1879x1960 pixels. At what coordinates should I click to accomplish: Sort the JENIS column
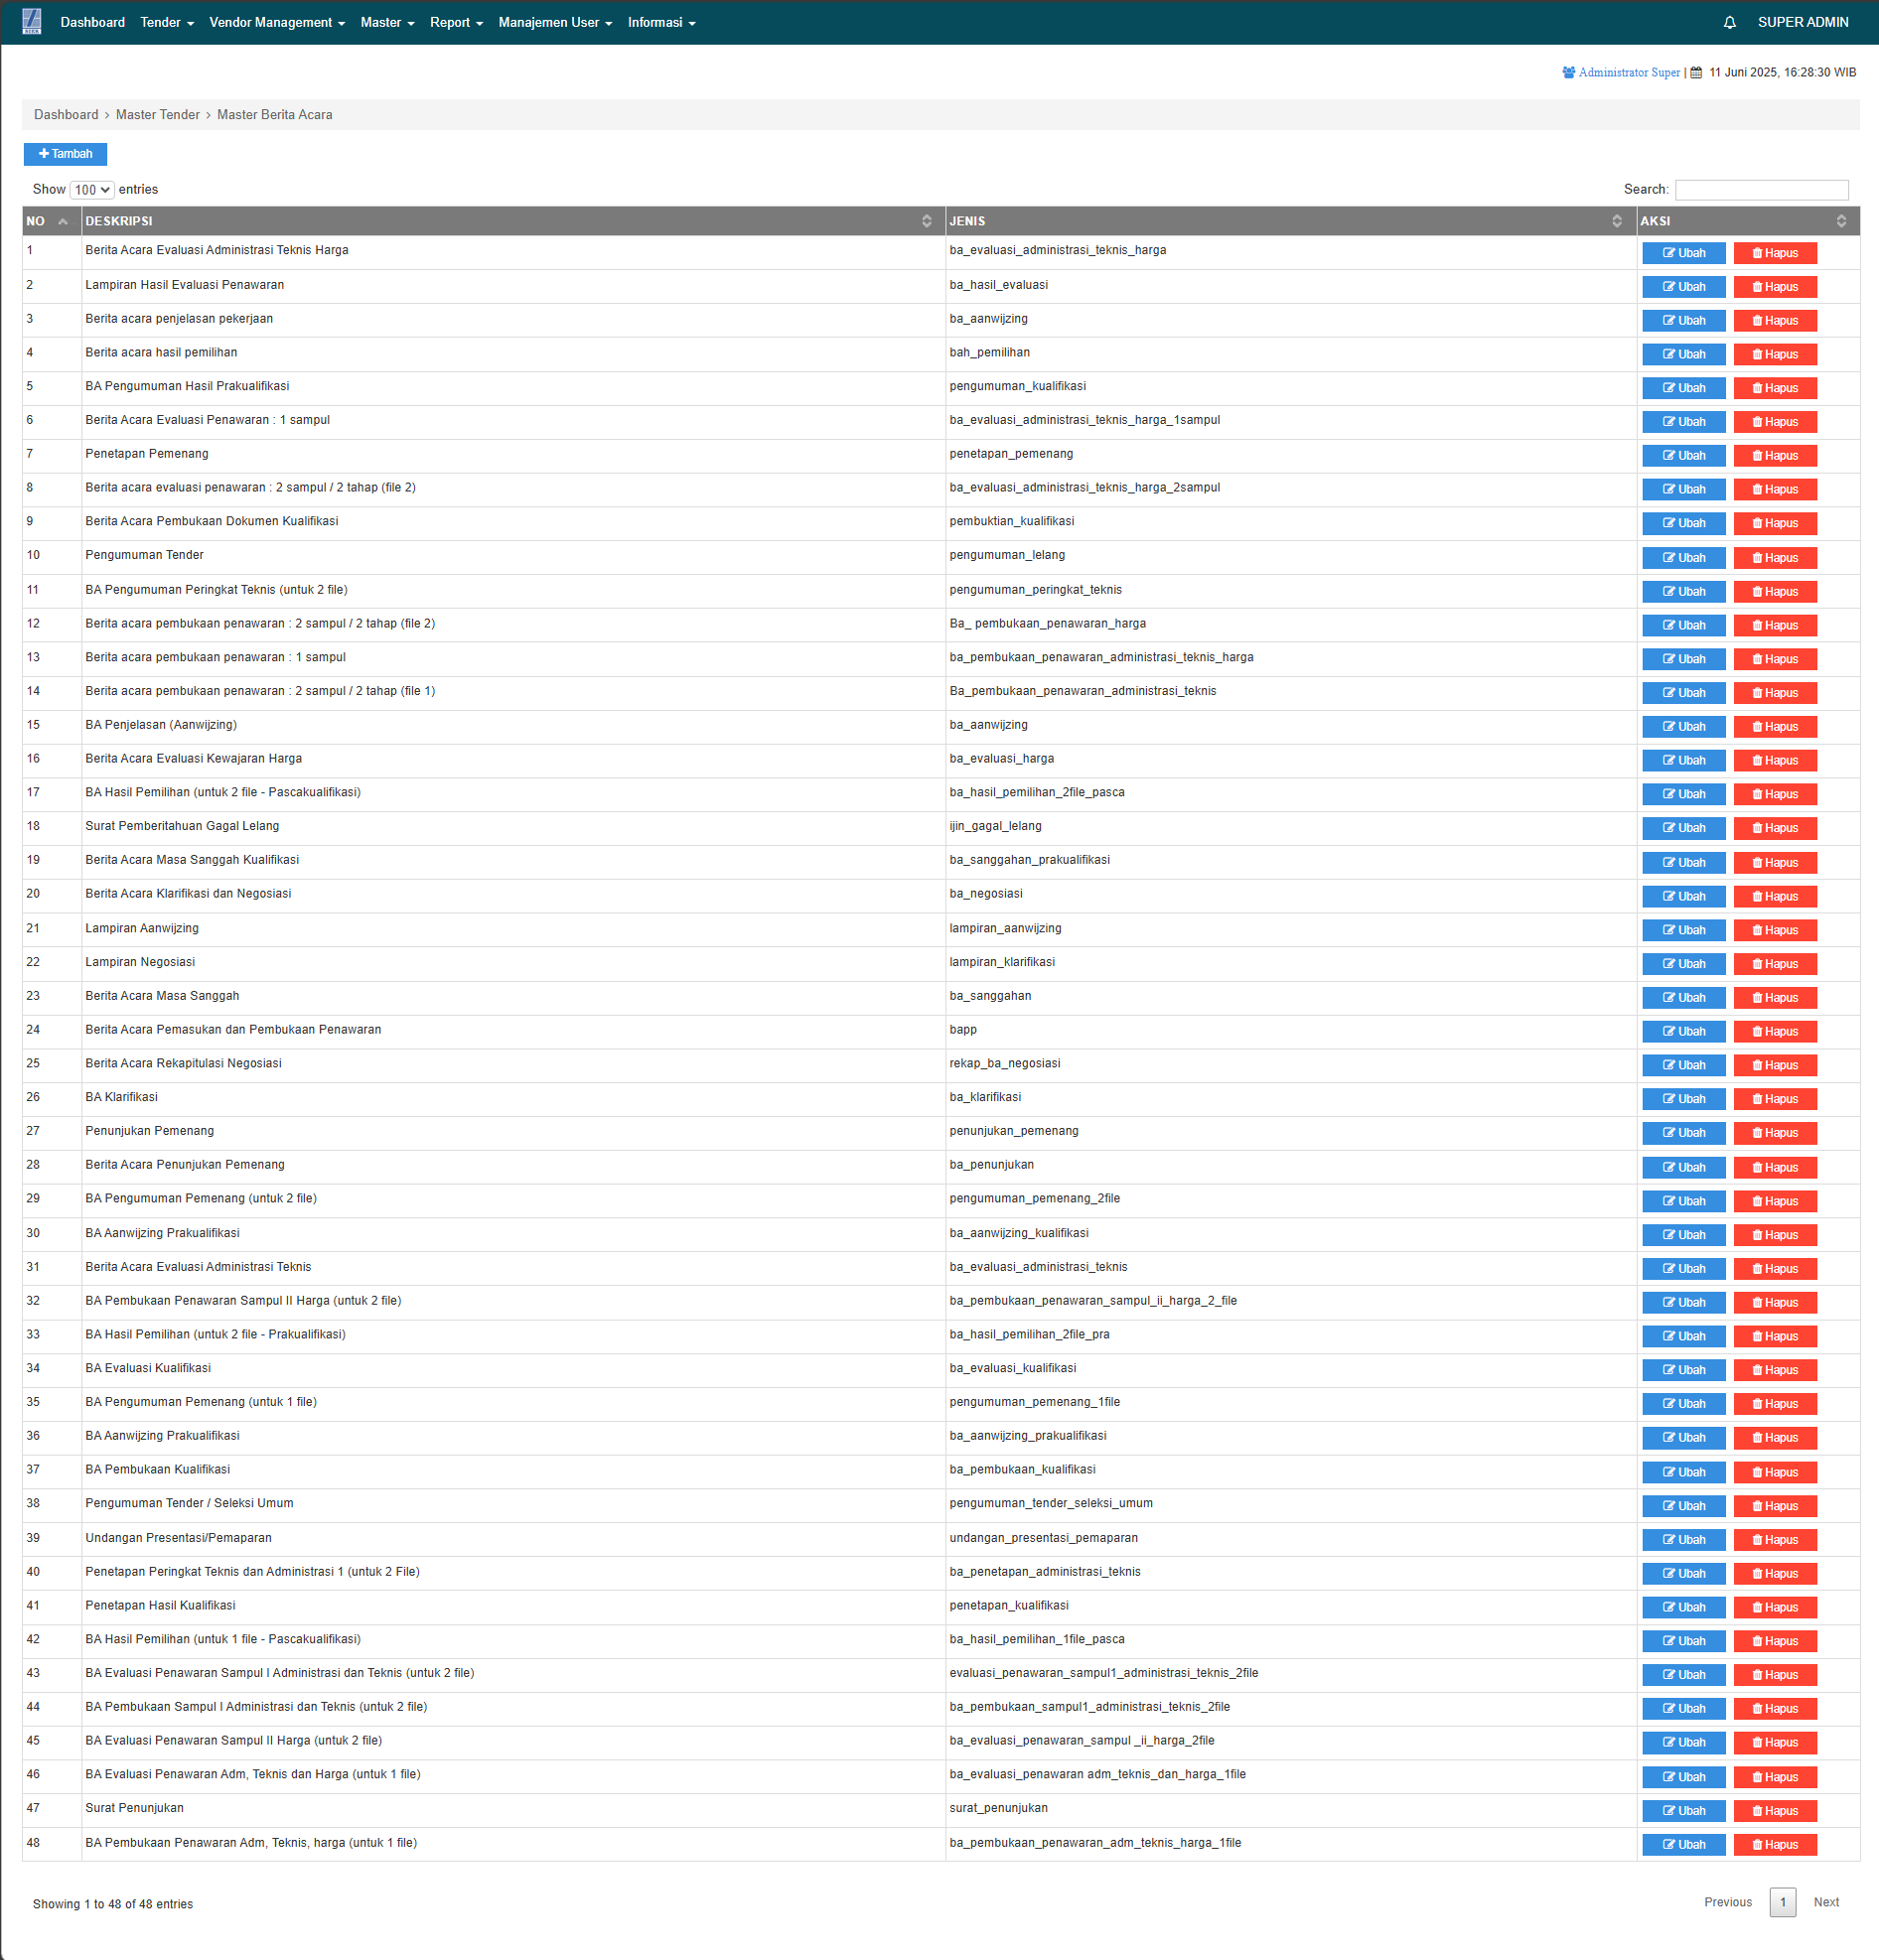click(1616, 221)
